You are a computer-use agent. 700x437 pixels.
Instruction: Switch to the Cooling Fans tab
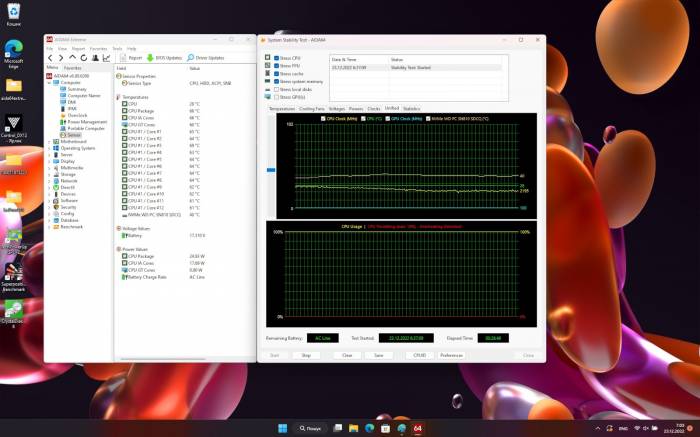coord(312,109)
